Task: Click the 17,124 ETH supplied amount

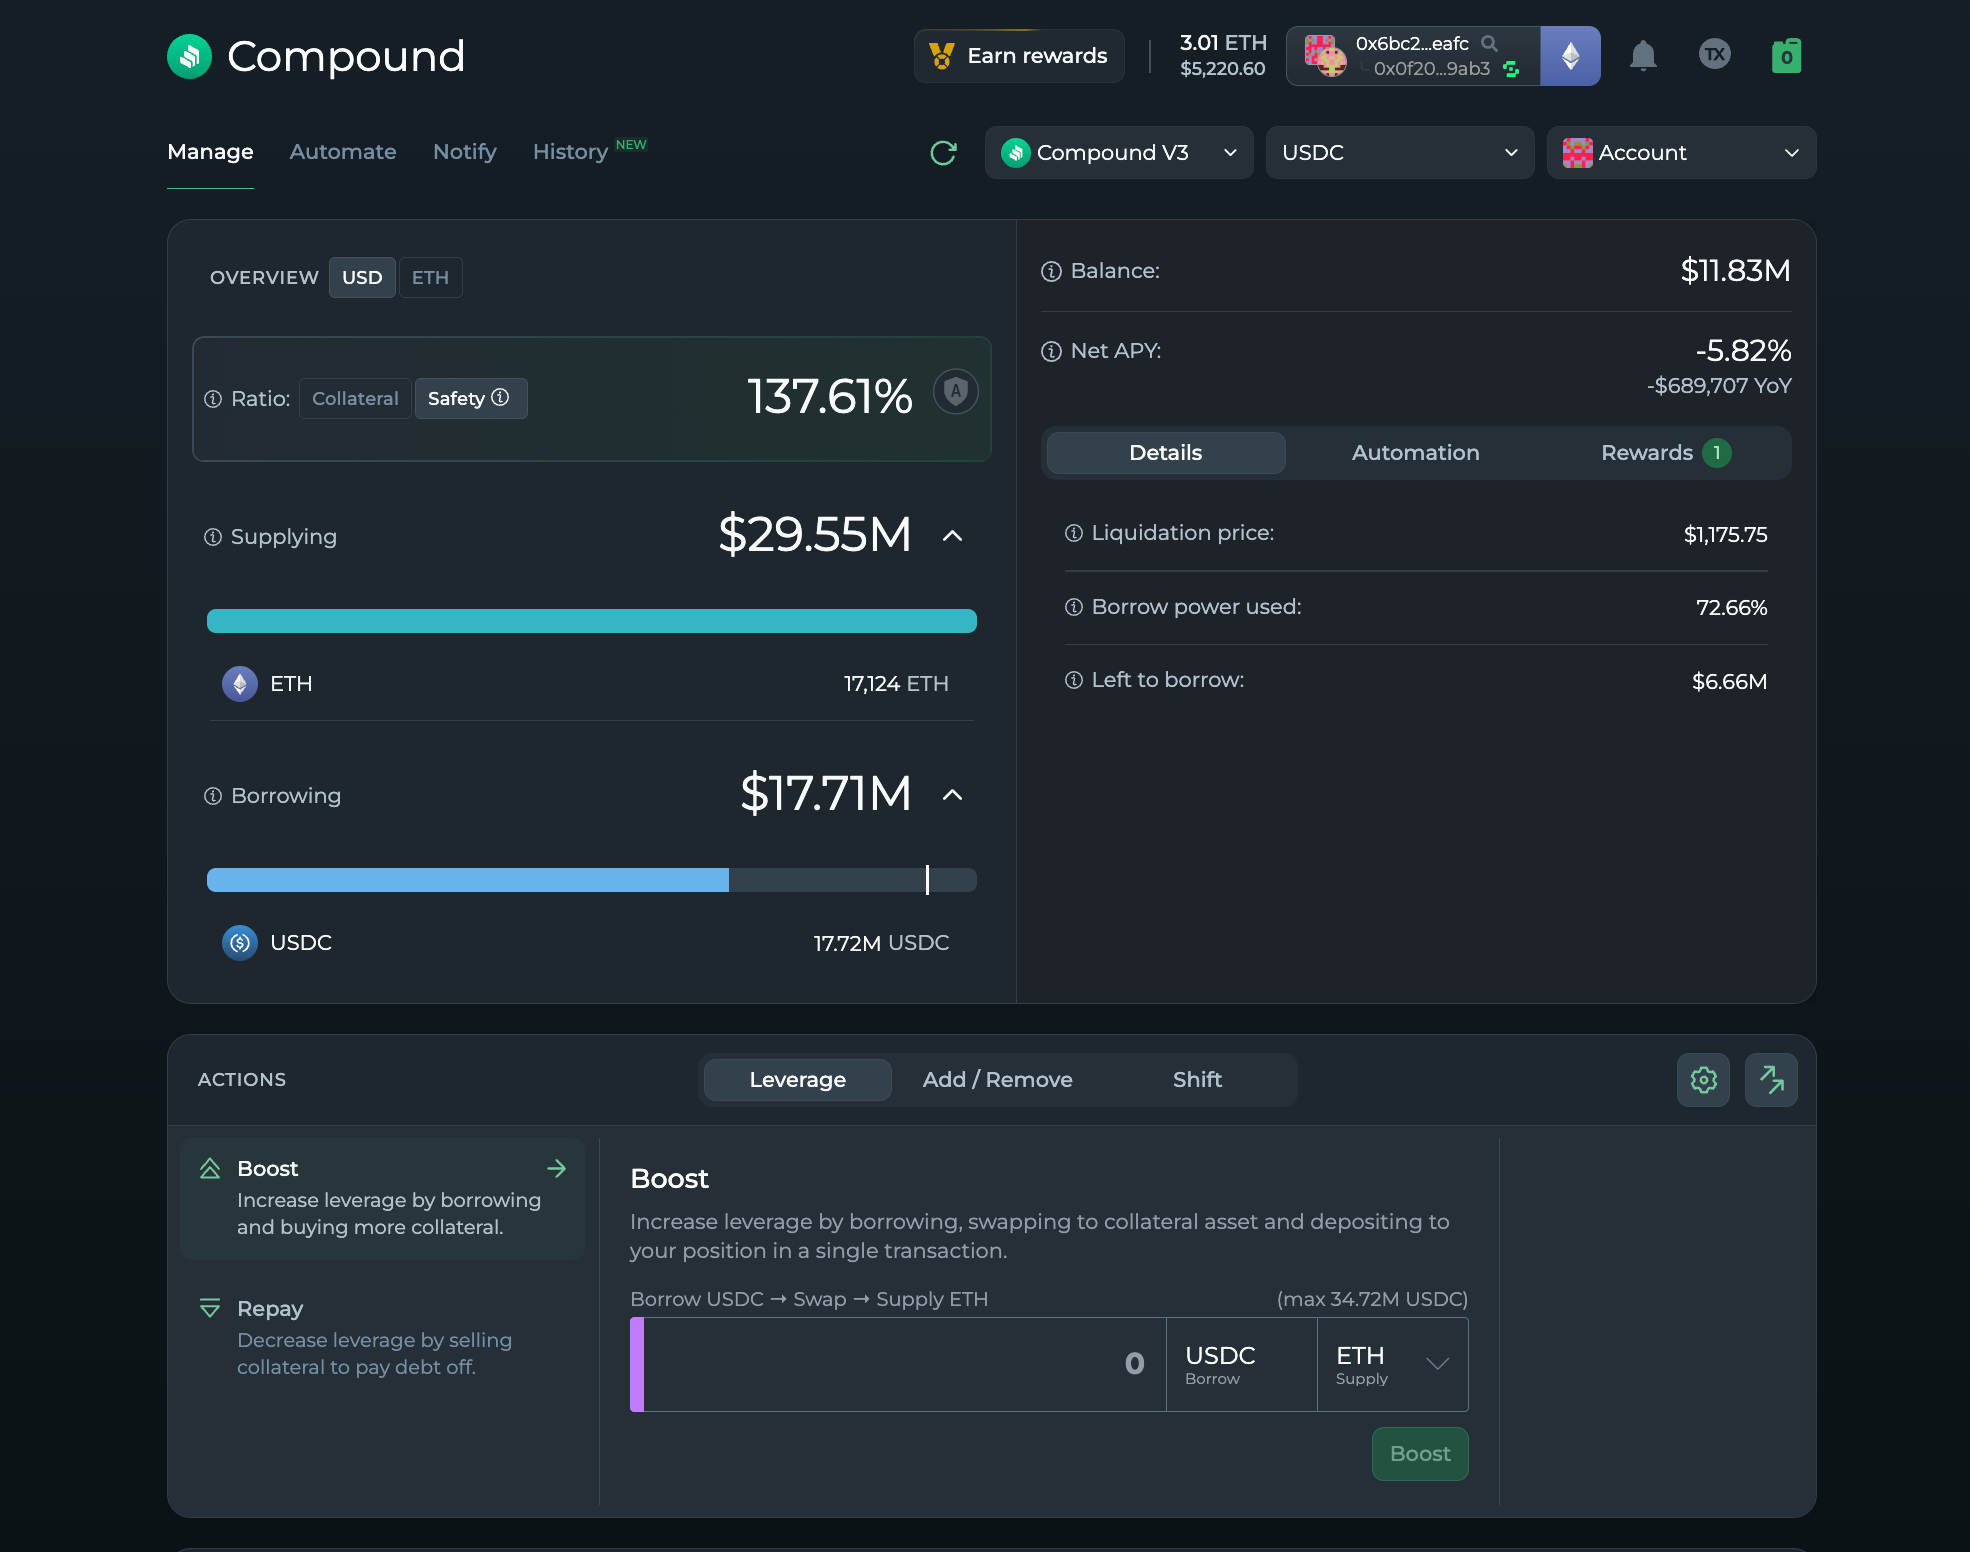Action: pyautogui.click(x=896, y=684)
